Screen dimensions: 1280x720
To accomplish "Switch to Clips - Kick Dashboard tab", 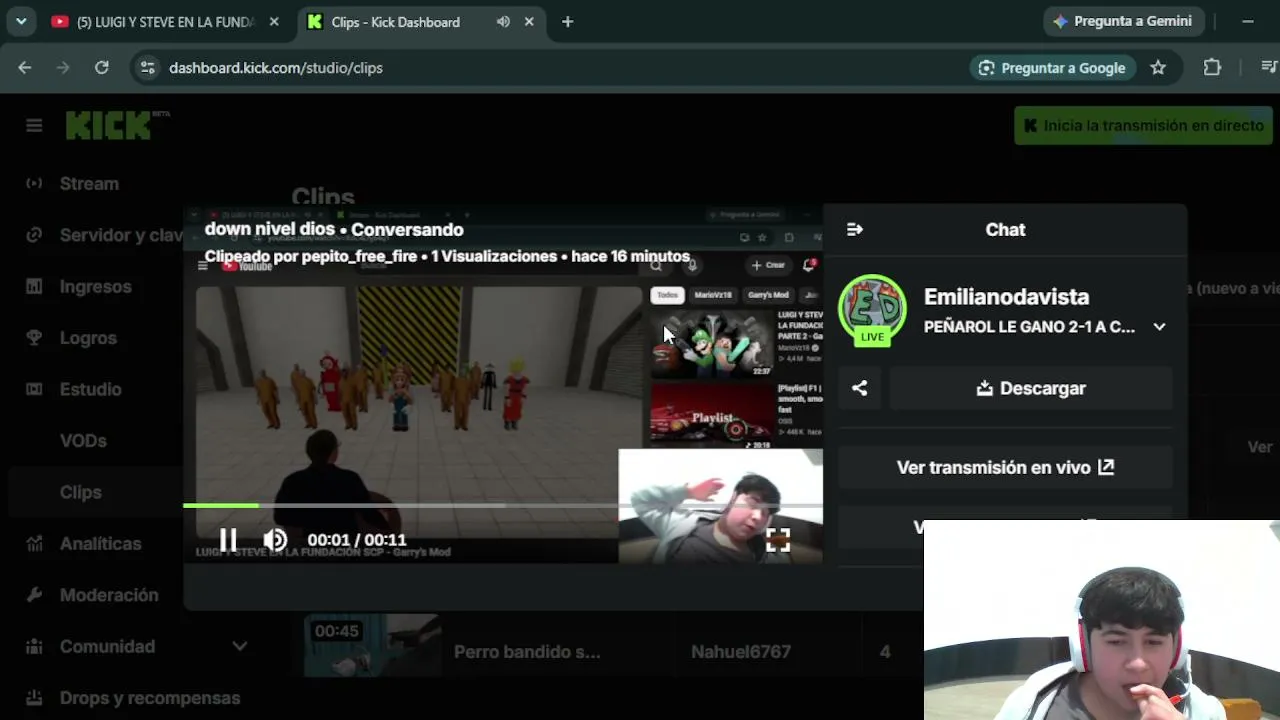I will (x=397, y=22).
